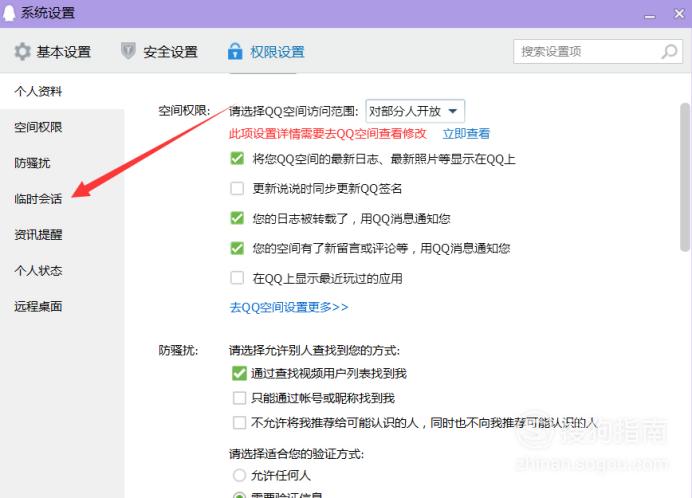Check 只能通过帐号或昵称找到我
The image size is (692, 498).
click(x=239, y=398)
